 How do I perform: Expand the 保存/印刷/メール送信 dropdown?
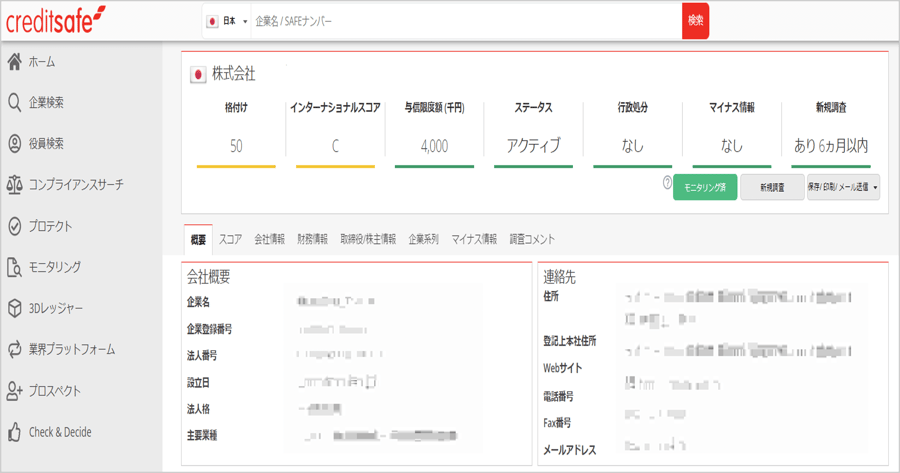[x=843, y=187]
